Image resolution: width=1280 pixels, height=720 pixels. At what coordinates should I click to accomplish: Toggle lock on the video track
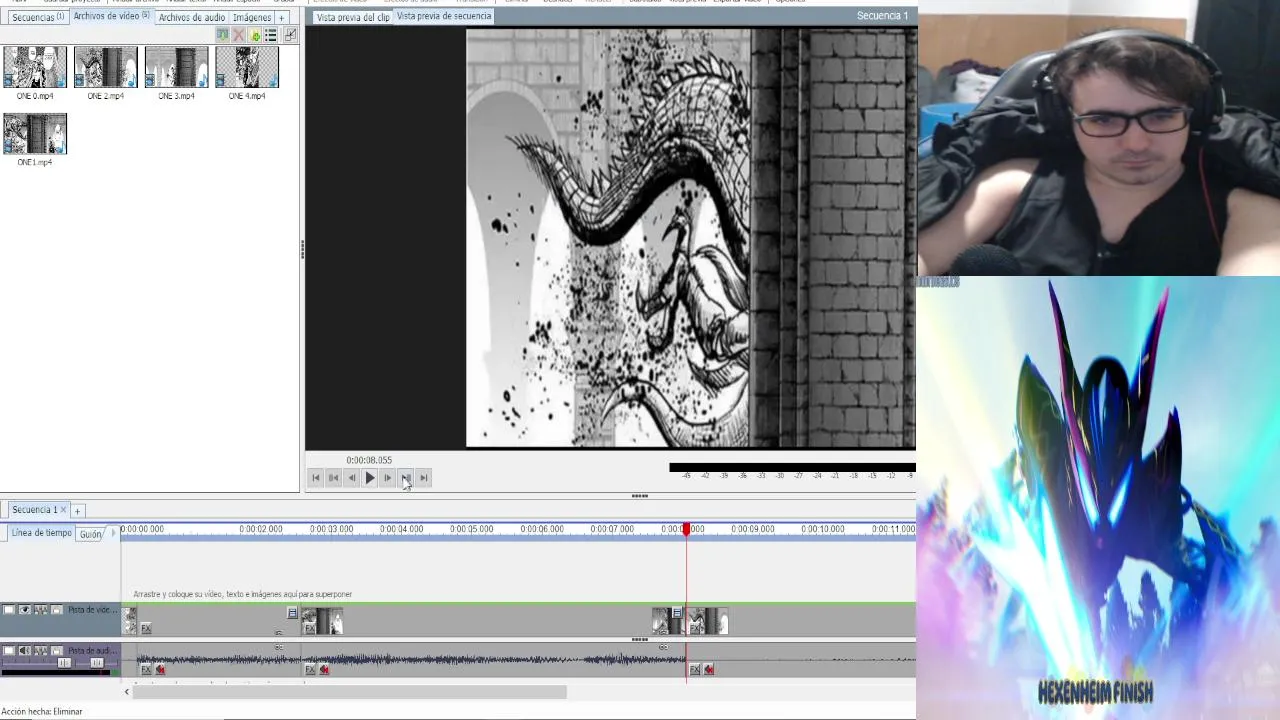pyautogui.click(x=57, y=610)
